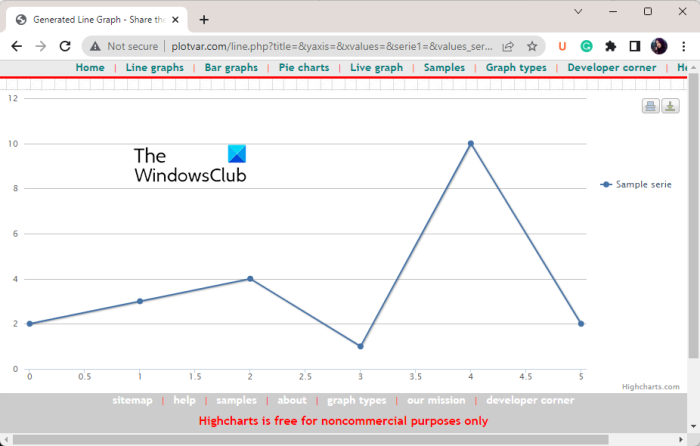
Task: Open the footer help link
Action: click(x=184, y=400)
